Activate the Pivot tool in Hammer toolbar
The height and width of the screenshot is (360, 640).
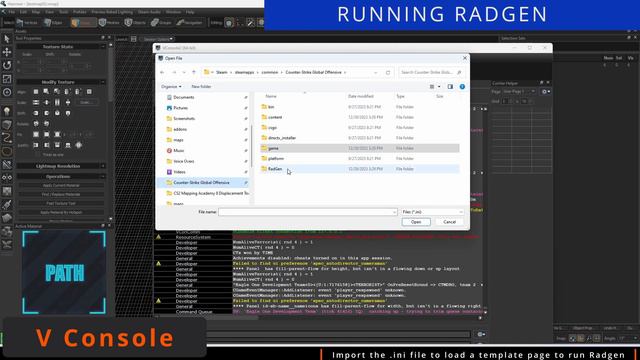point(7,92)
